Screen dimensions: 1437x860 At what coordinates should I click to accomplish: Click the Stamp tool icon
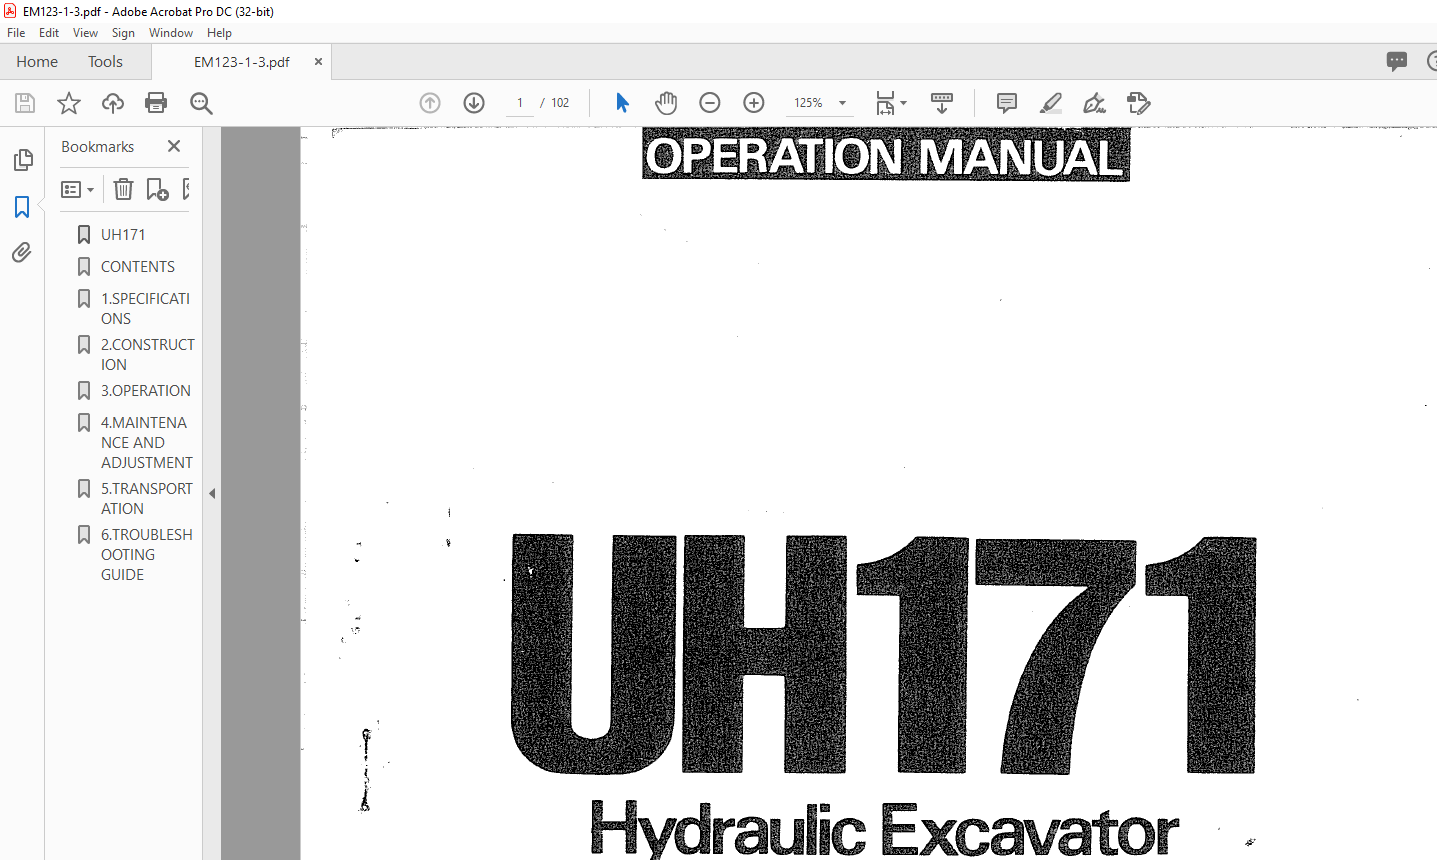(x=1139, y=103)
